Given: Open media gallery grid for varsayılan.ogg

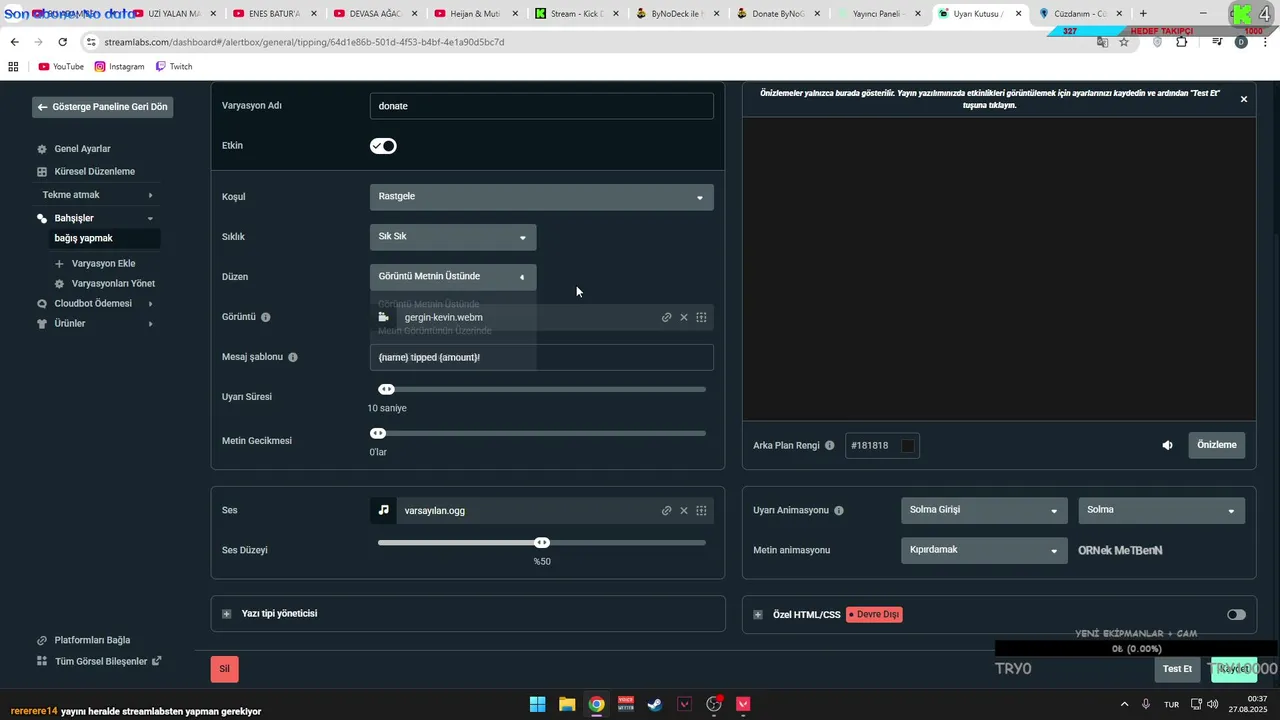Looking at the screenshot, I should click(x=701, y=510).
